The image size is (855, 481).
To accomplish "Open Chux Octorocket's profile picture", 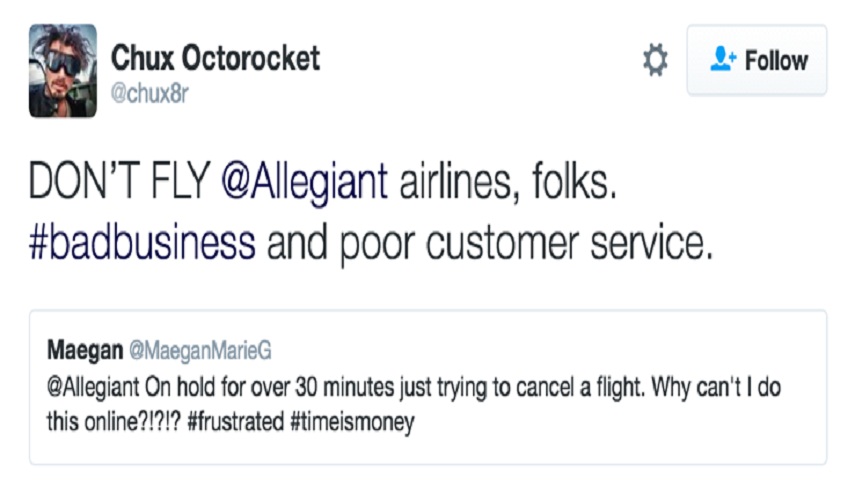I will (x=63, y=71).
